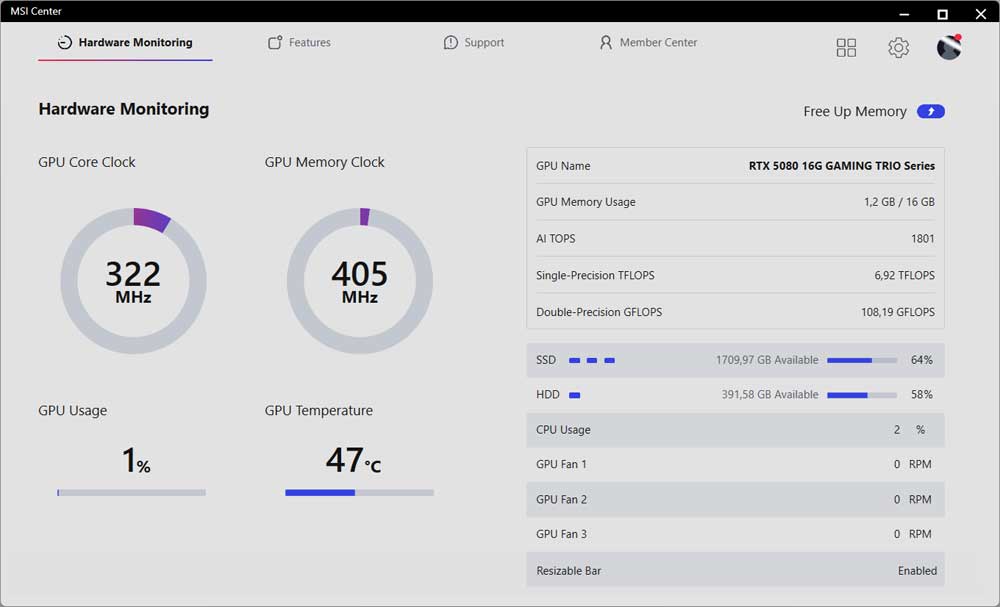The width and height of the screenshot is (1000, 607).
Task: Switch to the Features tab
Action: click(299, 43)
